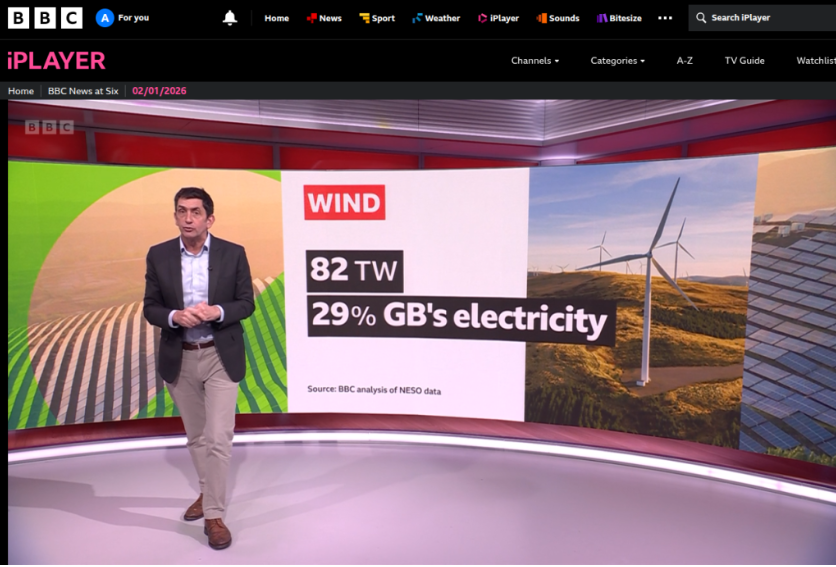This screenshot has width=836, height=567.
Task: Open iPlayer from the top bar
Action: [x=498, y=18]
